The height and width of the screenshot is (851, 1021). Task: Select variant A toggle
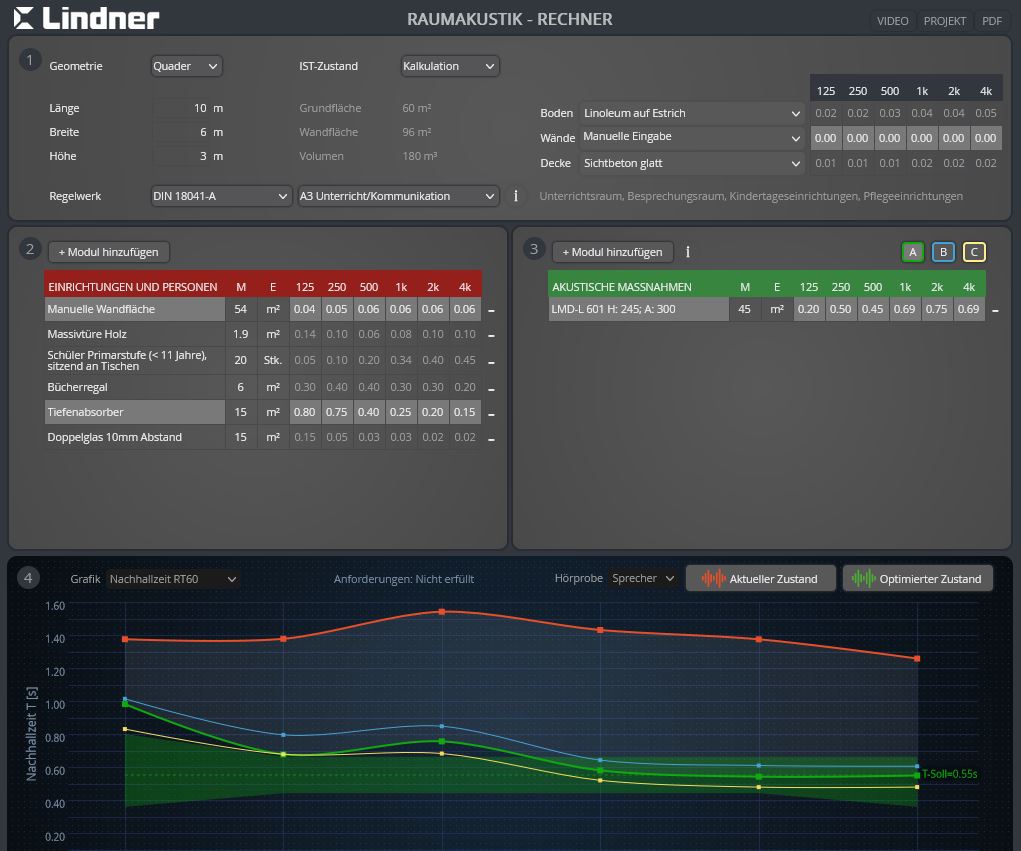tap(911, 252)
